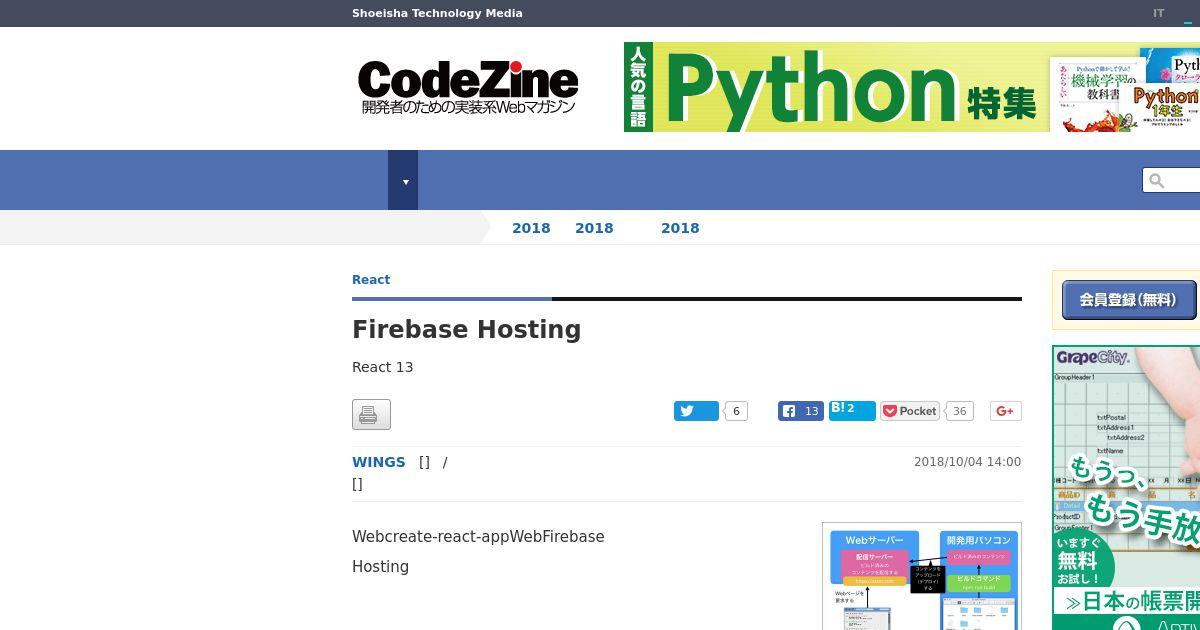This screenshot has width=1200, height=630.
Task: Share article on Google Plus
Action: click(1006, 411)
